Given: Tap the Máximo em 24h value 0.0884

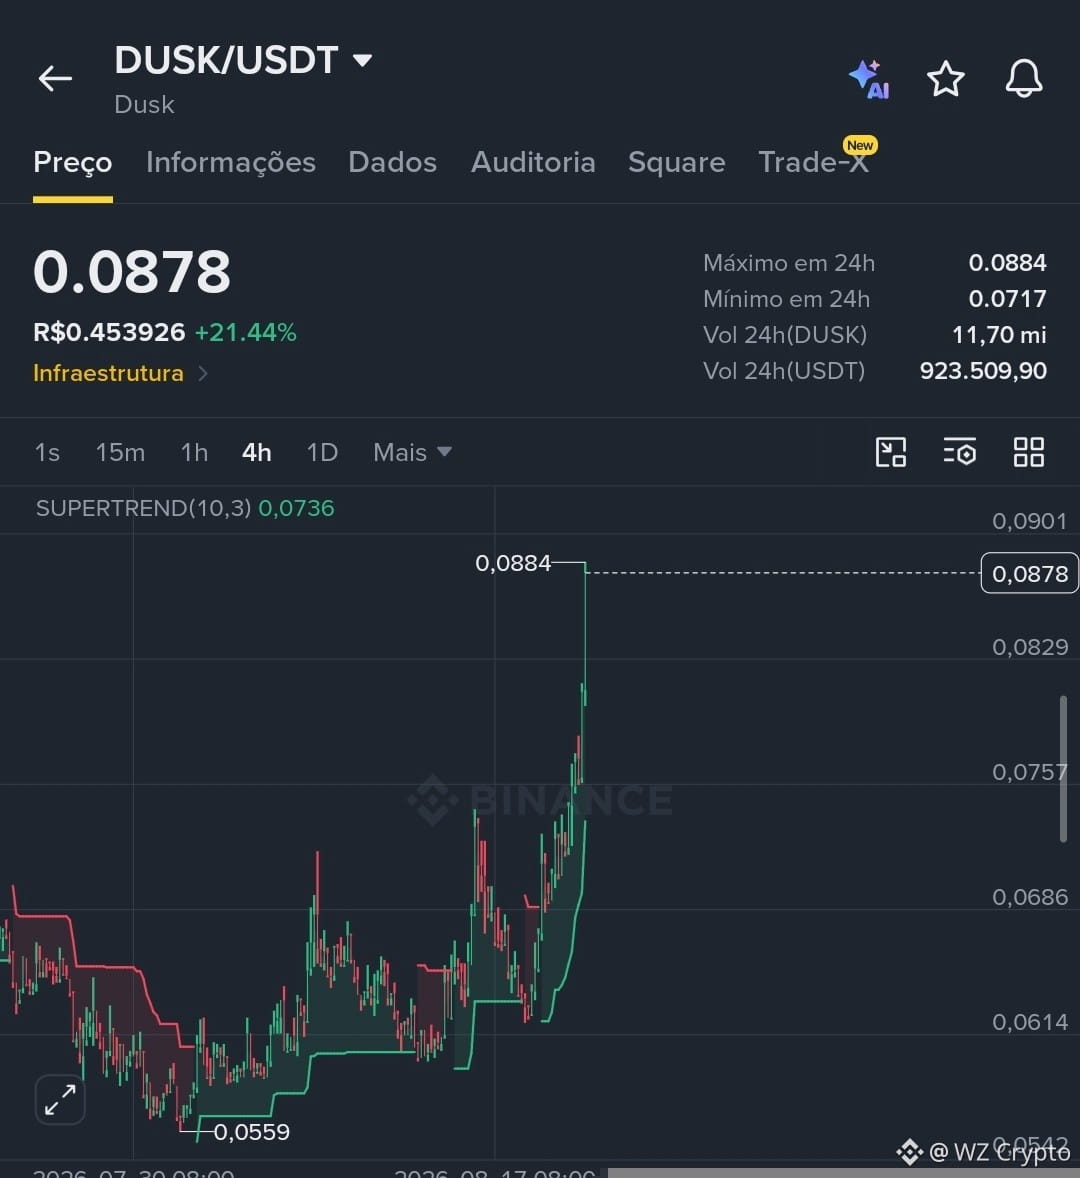Looking at the screenshot, I should (1007, 263).
